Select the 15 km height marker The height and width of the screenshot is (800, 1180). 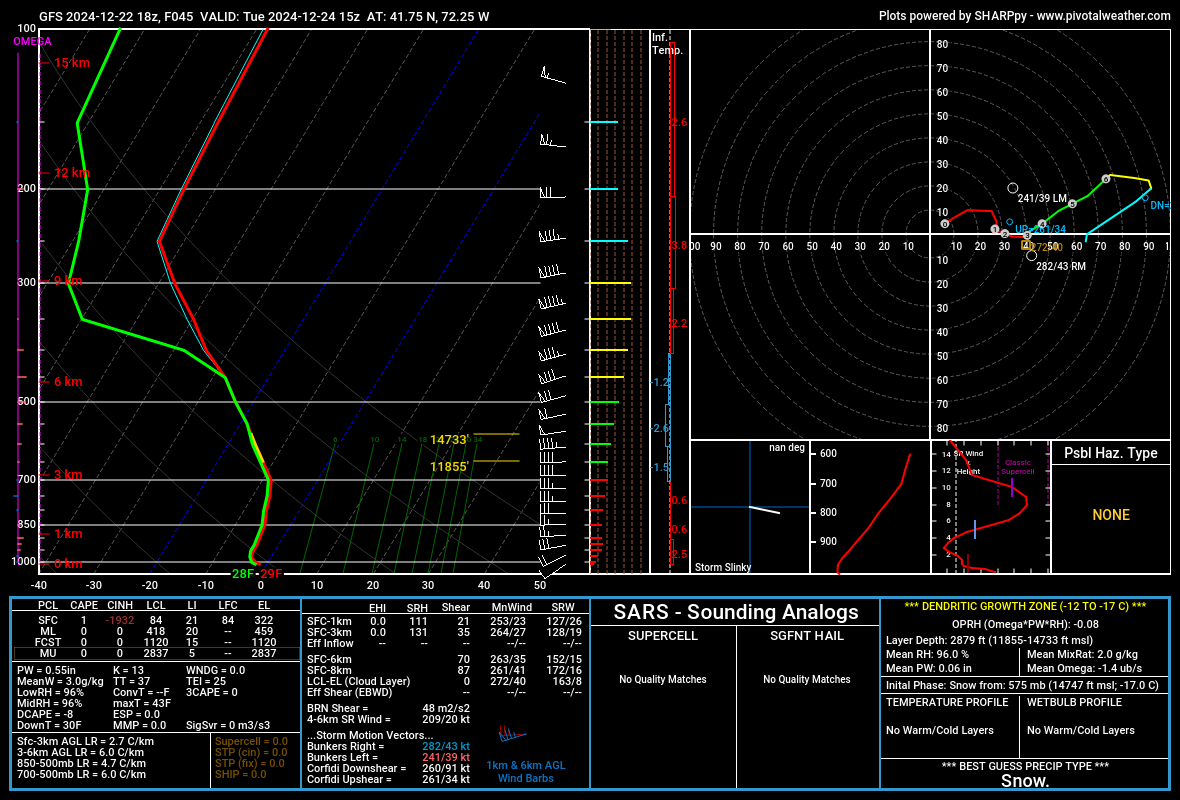[71, 62]
